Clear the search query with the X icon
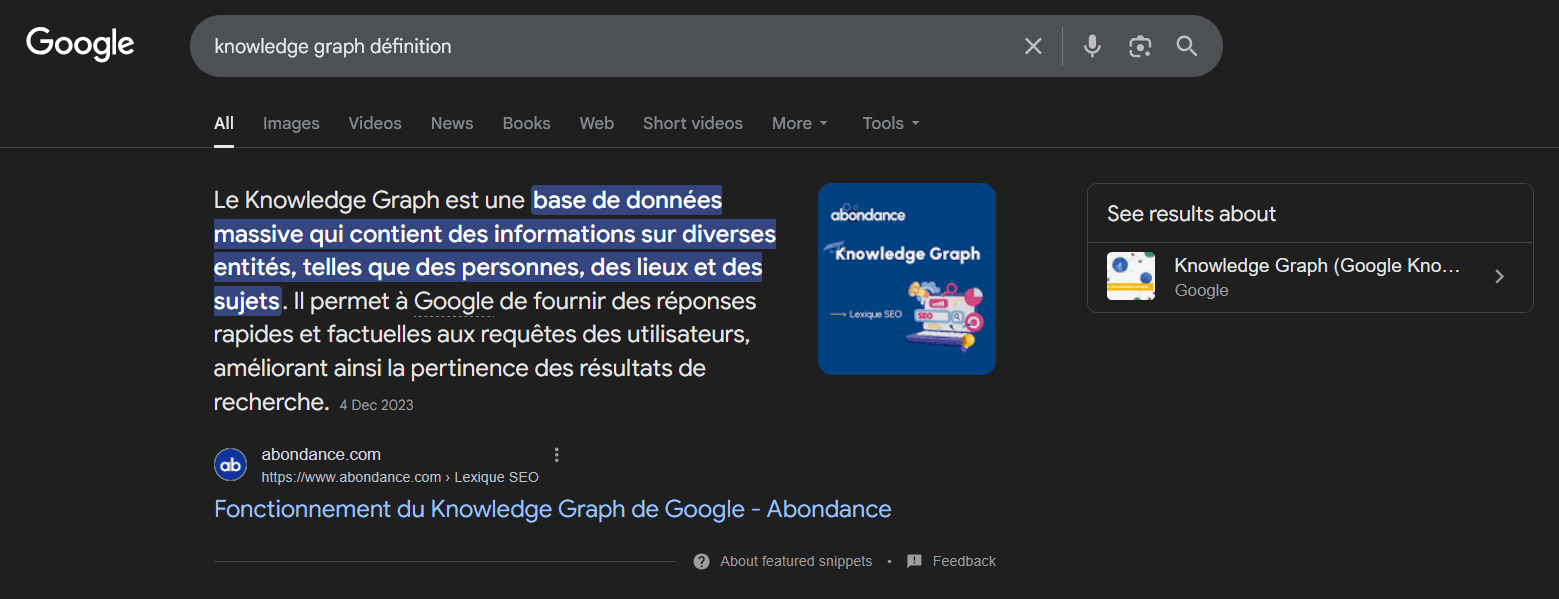The width and height of the screenshot is (1559, 599). pos(1032,45)
